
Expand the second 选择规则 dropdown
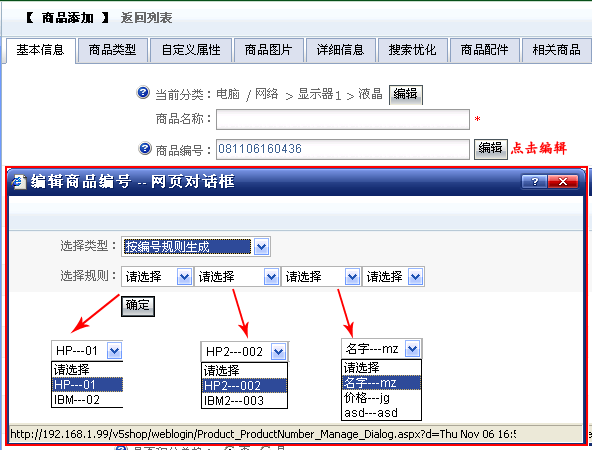[271, 277]
